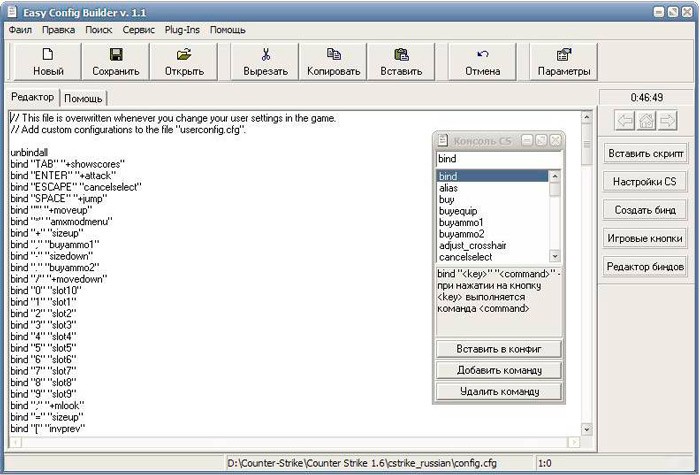Click the console command input field containing bind
Viewport: 700px width, 475px height.
[x=498, y=159]
